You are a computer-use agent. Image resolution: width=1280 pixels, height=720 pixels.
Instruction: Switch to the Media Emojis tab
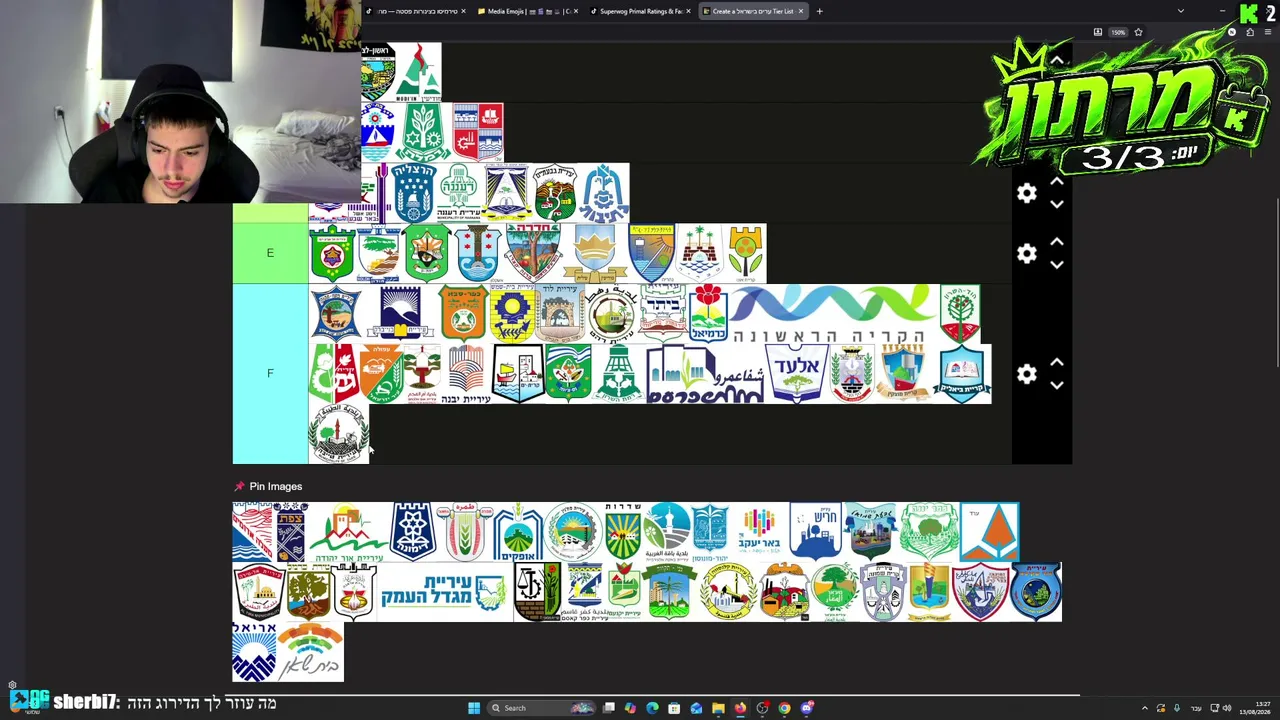click(x=526, y=11)
